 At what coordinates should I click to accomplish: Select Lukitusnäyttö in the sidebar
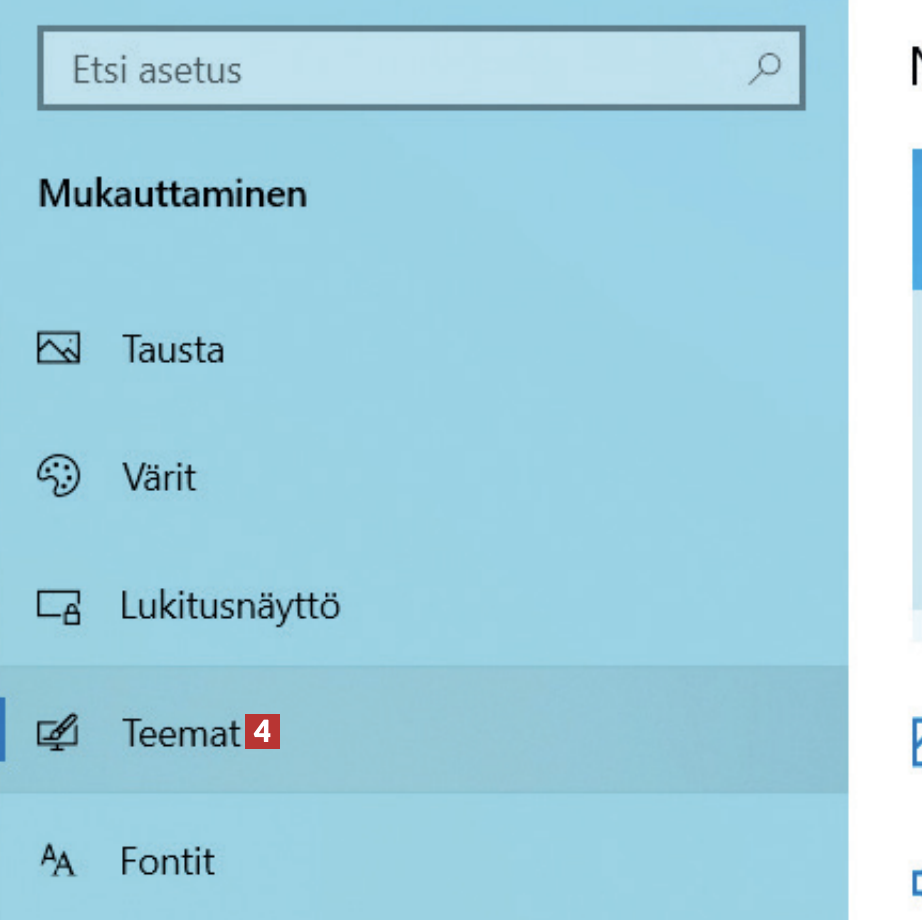coord(230,606)
